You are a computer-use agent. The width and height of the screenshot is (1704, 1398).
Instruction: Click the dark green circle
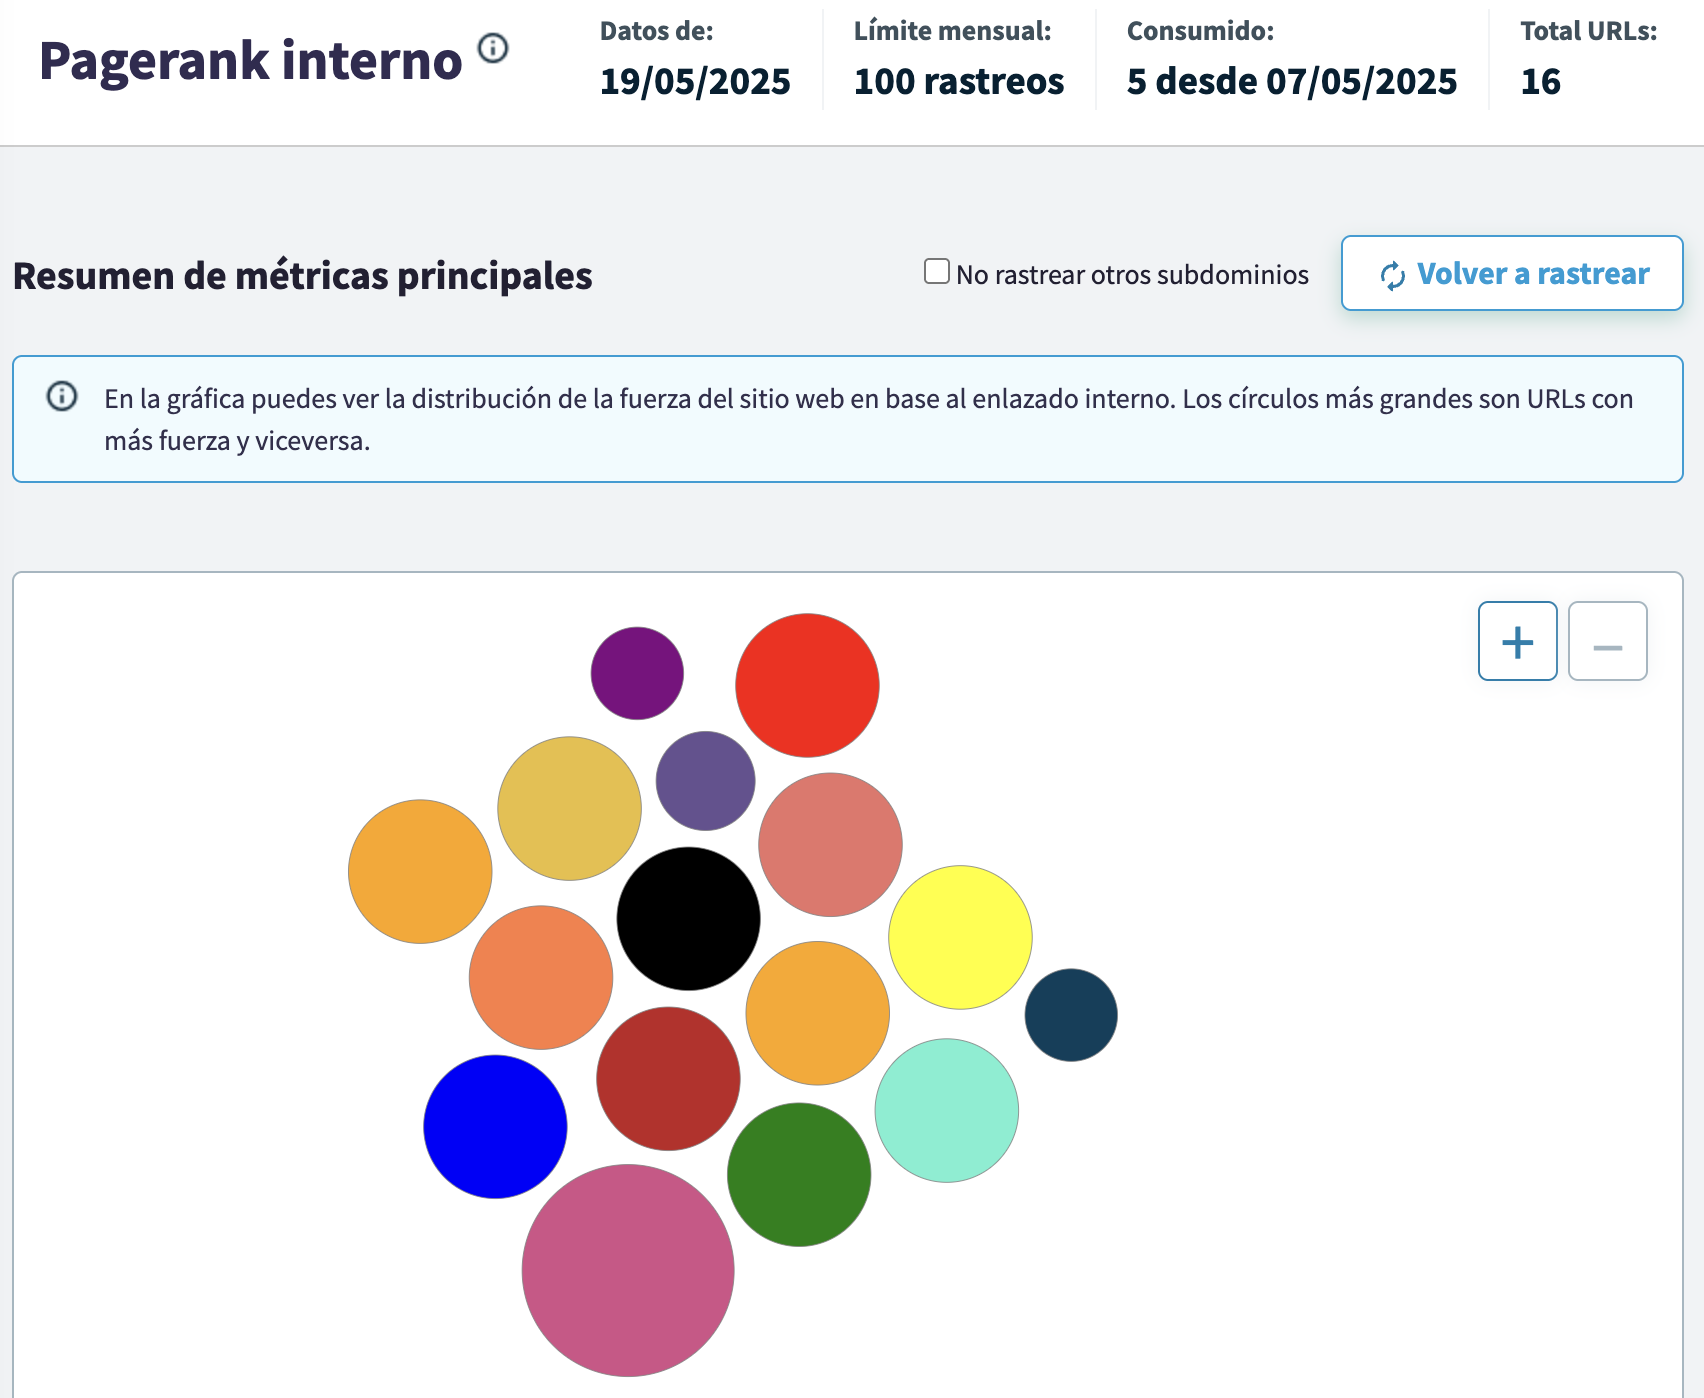click(798, 1174)
